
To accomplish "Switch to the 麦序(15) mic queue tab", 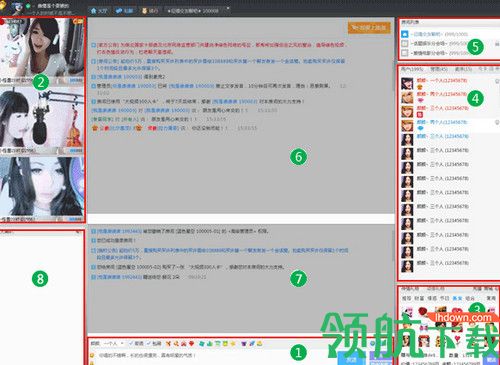I will pyautogui.click(x=463, y=69).
